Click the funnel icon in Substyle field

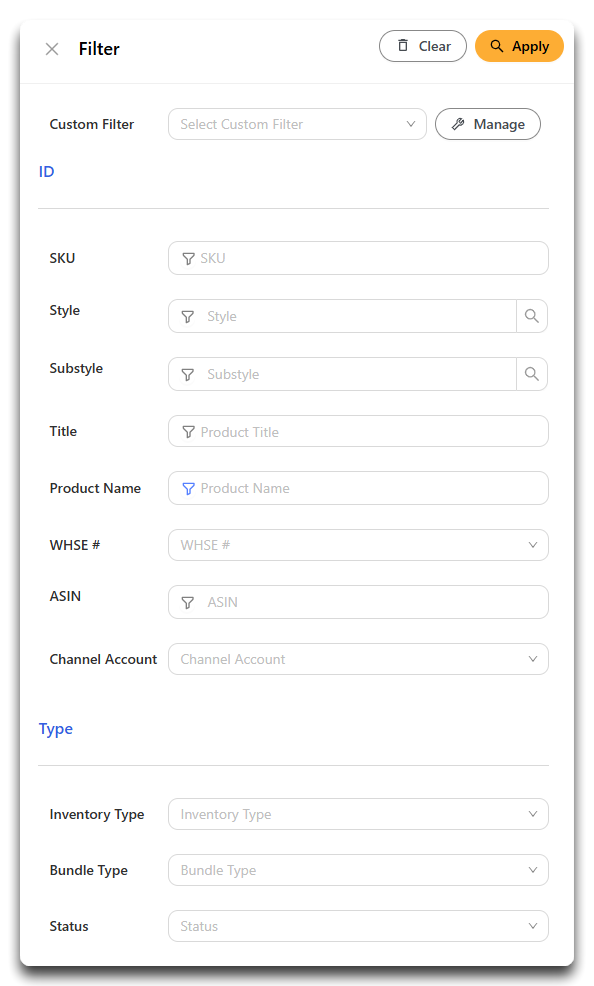point(187,374)
